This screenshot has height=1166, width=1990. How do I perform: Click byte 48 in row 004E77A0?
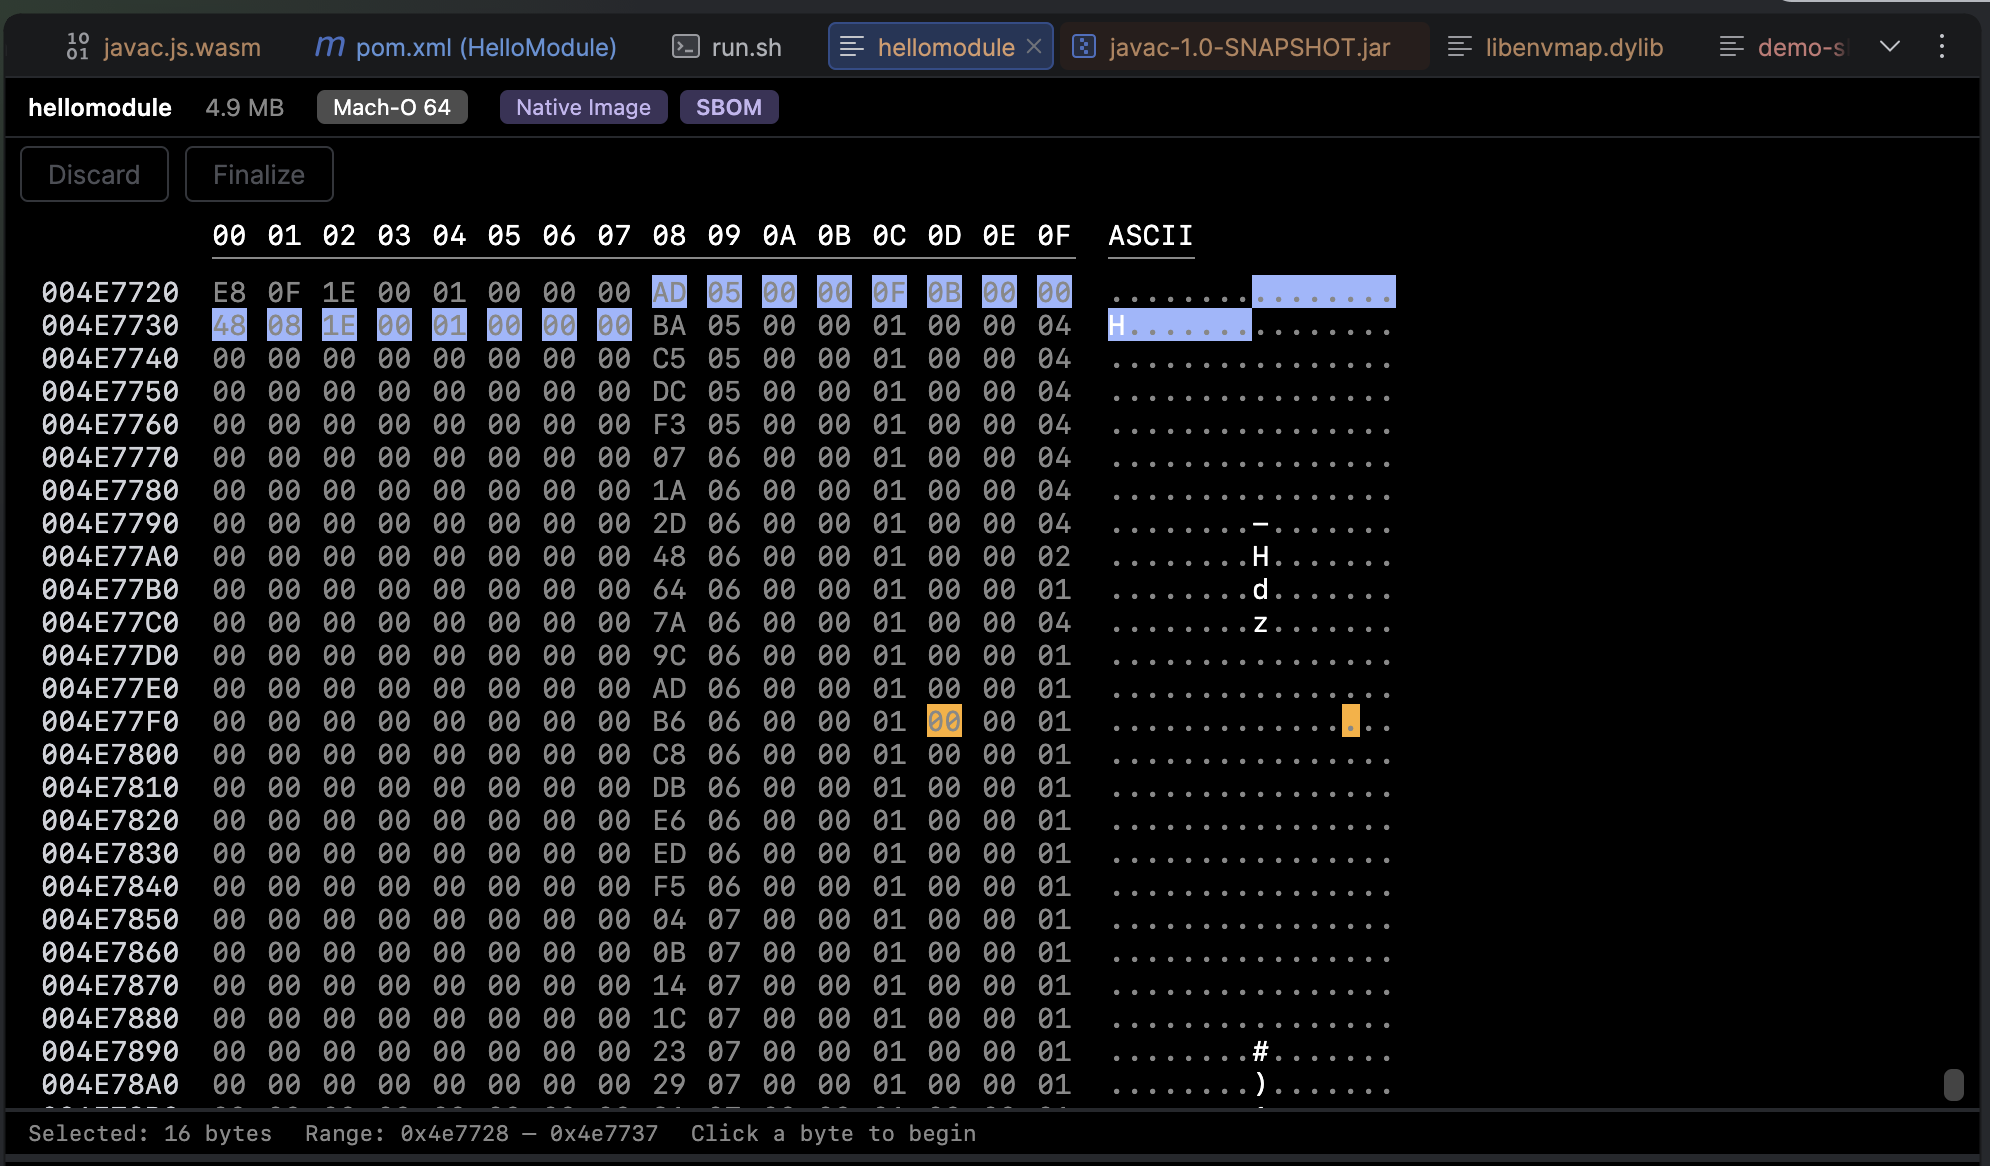(x=669, y=556)
